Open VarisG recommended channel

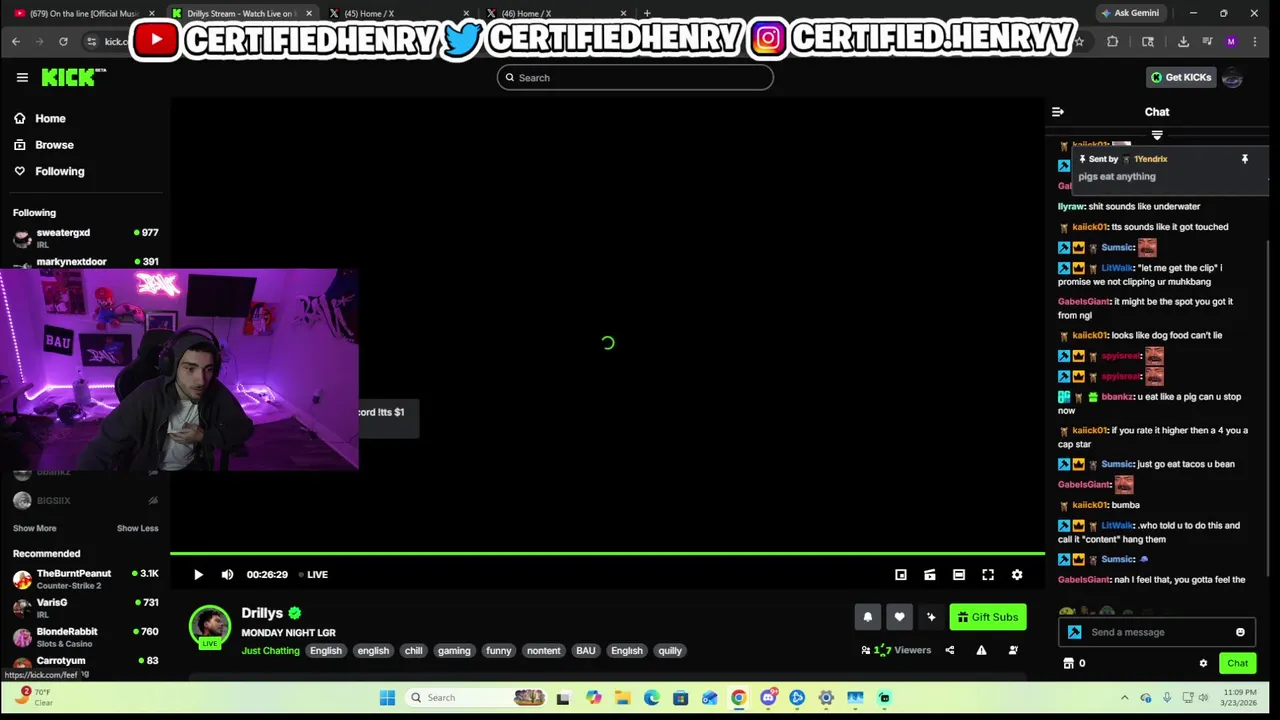point(85,608)
